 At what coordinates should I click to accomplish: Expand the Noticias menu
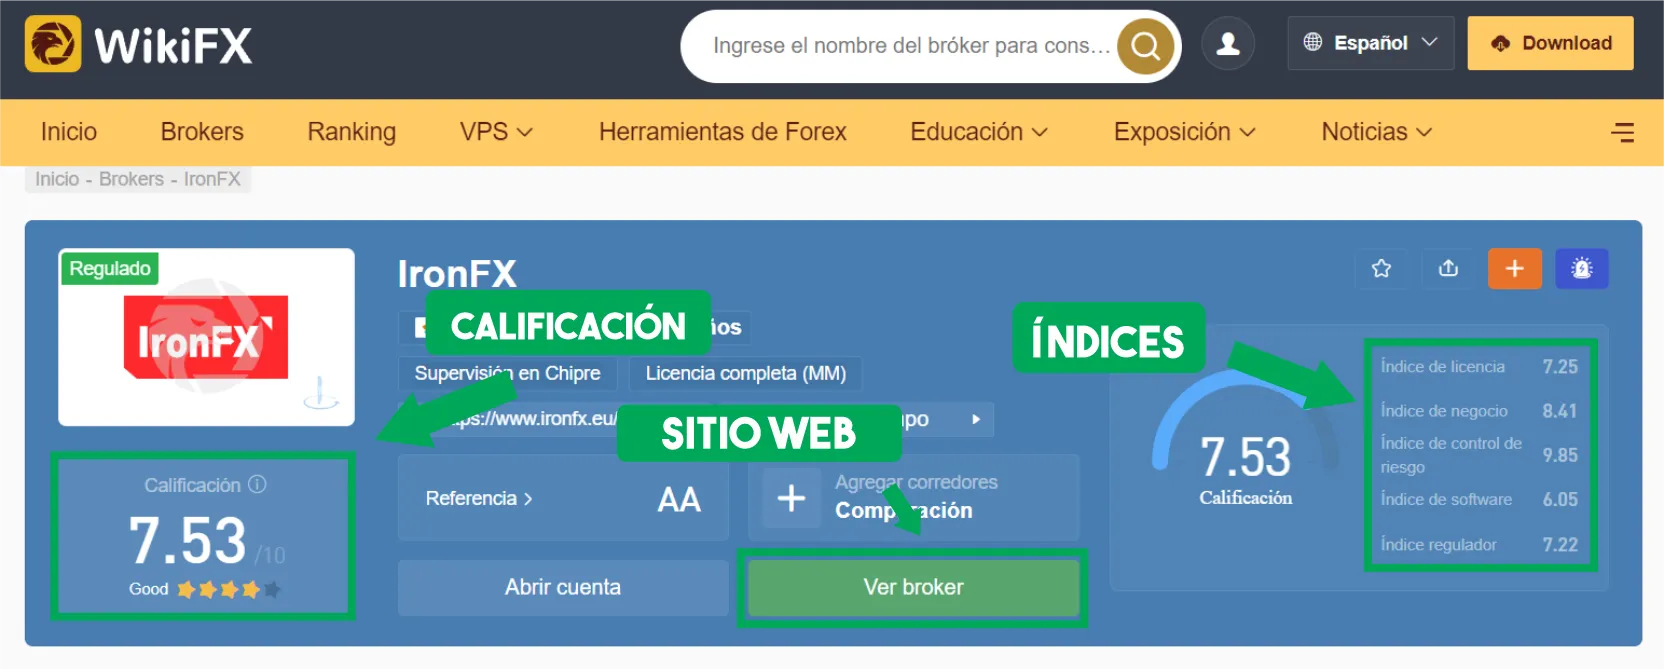pyautogui.click(x=1377, y=132)
